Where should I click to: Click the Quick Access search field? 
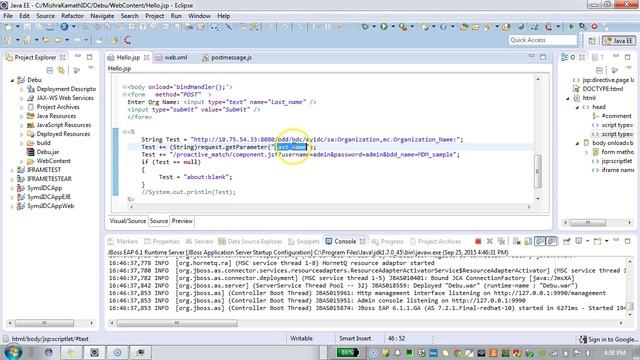[x=542, y=40]
